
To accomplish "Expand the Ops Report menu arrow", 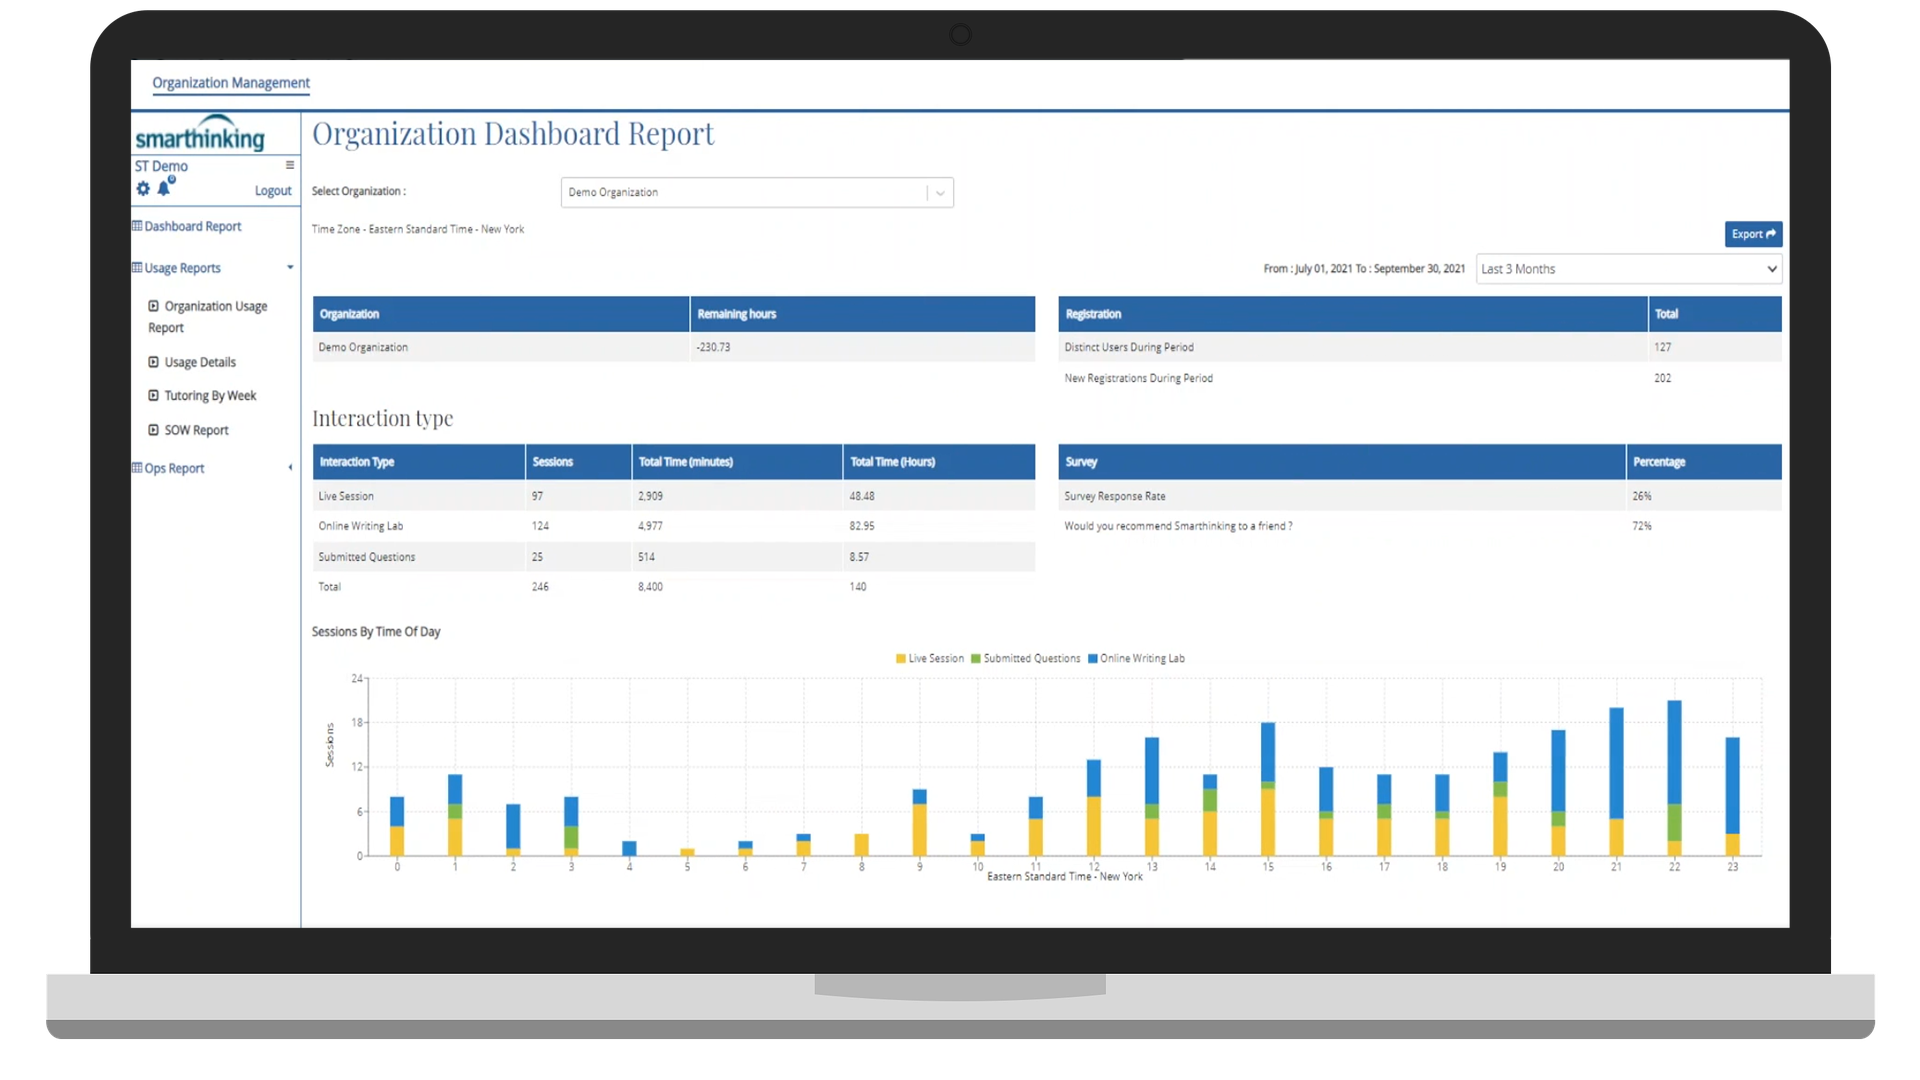I will coord(290,468).
